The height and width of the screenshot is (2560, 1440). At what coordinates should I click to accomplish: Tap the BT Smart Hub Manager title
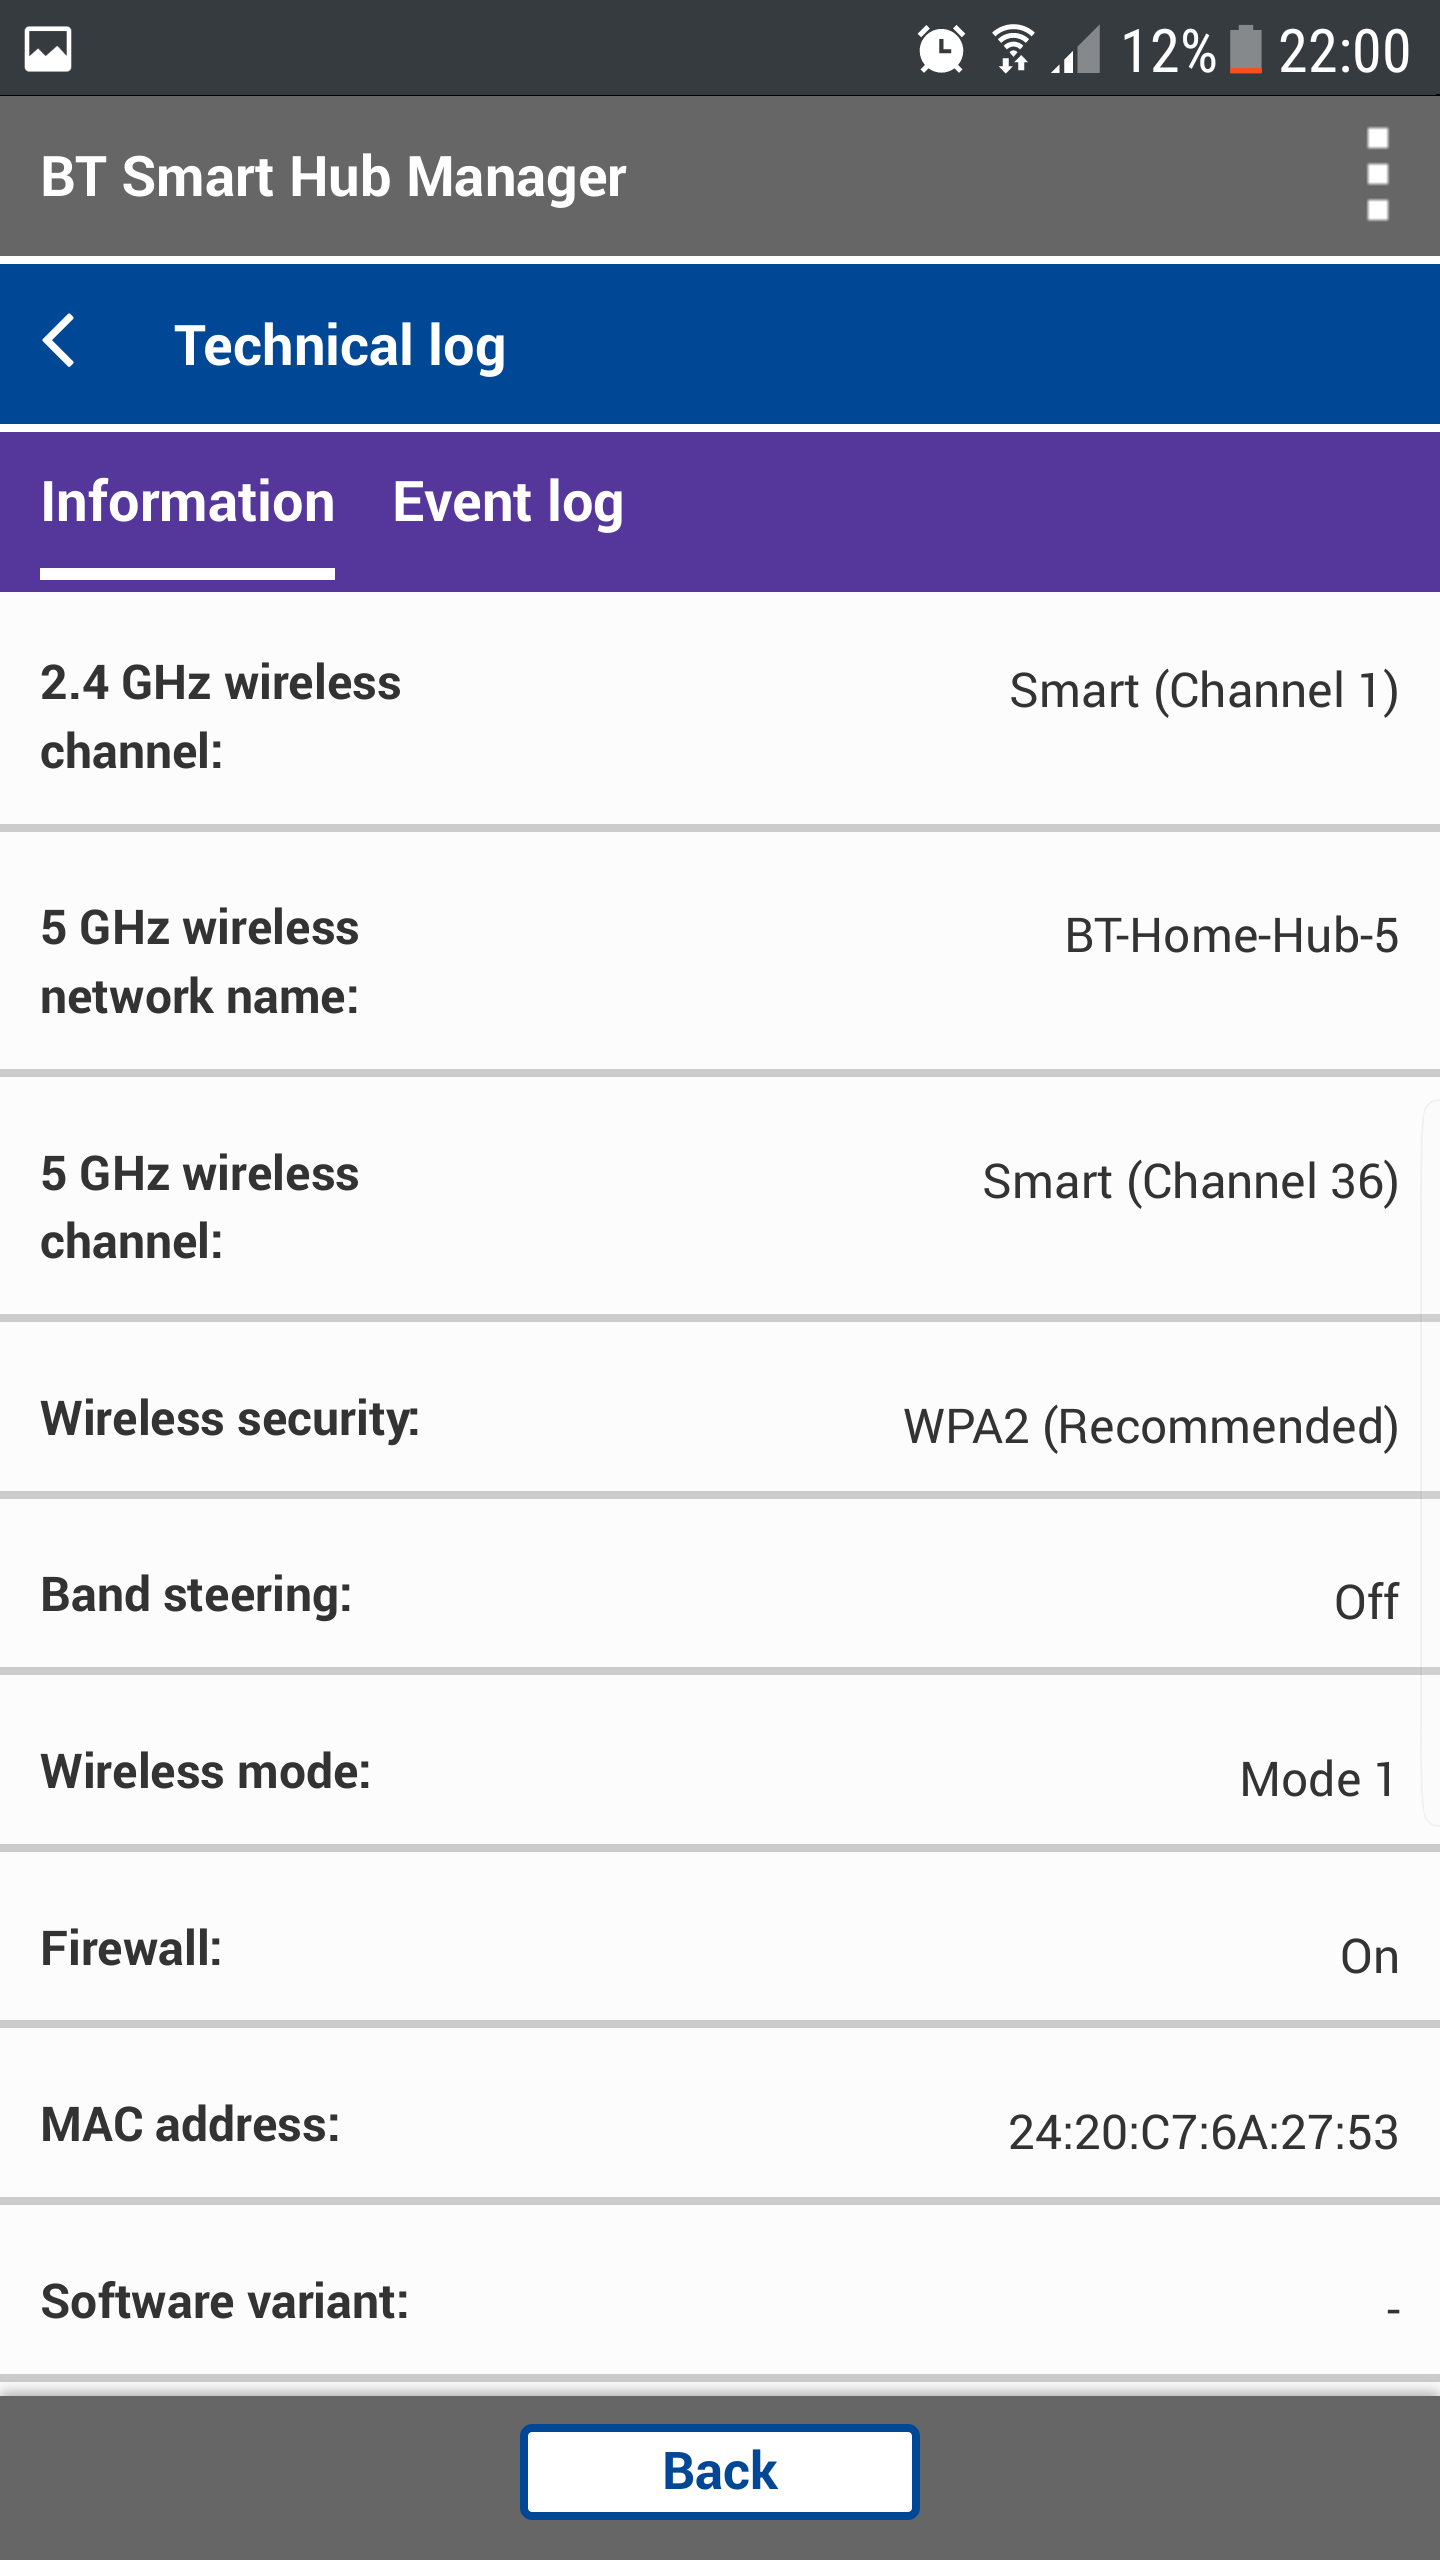coord(334,177)
